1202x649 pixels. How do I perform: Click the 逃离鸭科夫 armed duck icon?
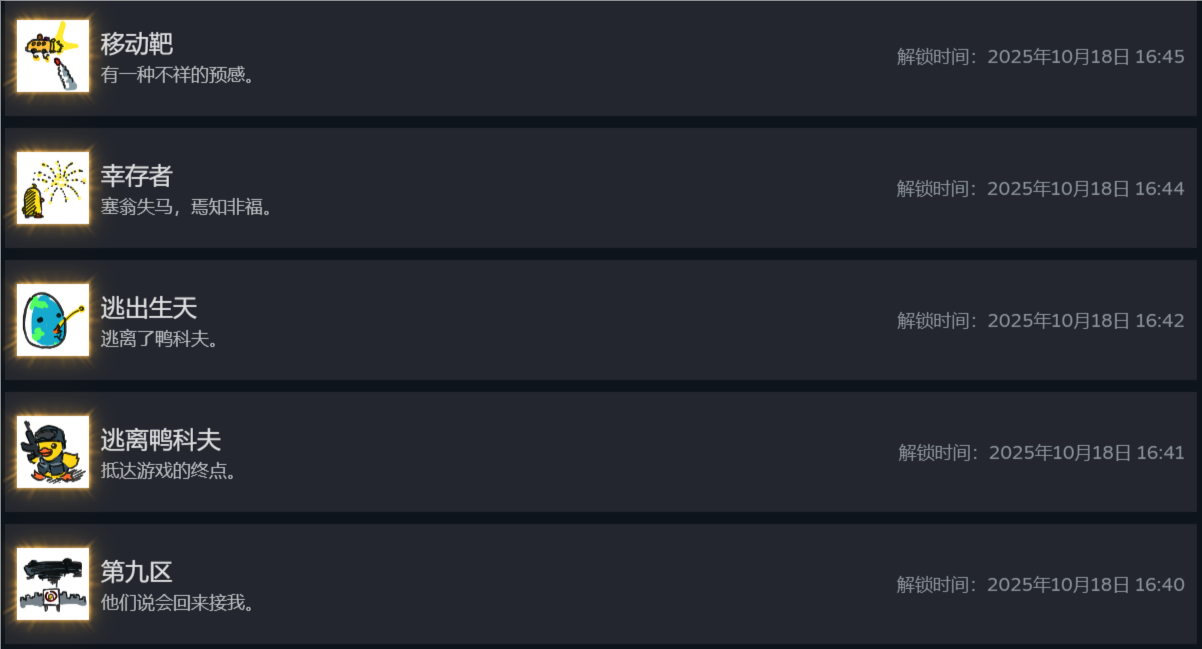tap(53, 452)
